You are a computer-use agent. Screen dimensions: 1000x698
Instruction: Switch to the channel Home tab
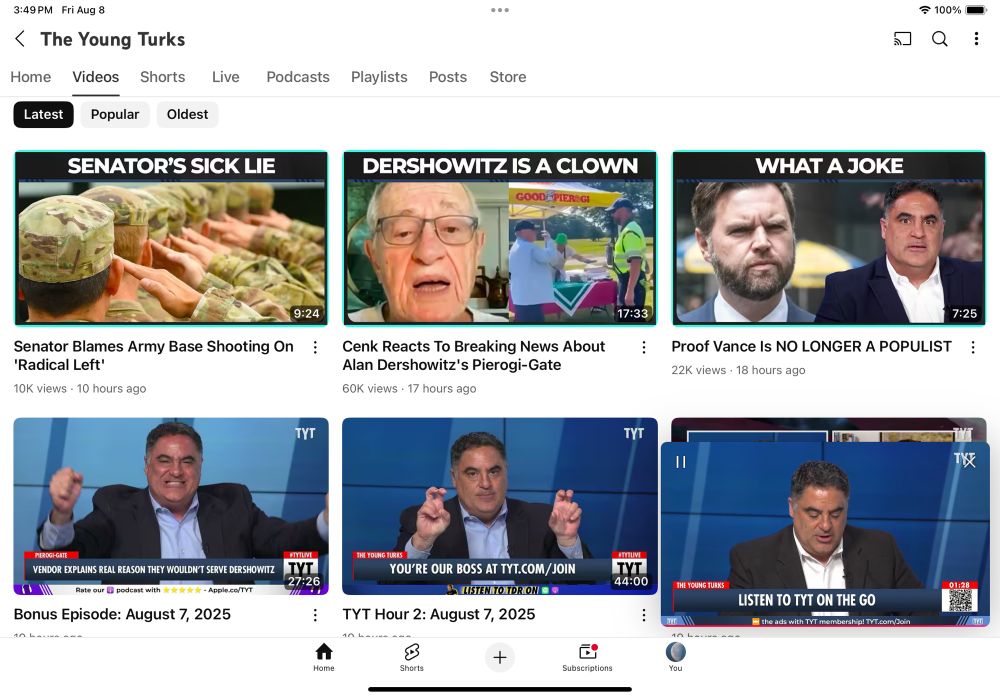click(x=31, y=77)
